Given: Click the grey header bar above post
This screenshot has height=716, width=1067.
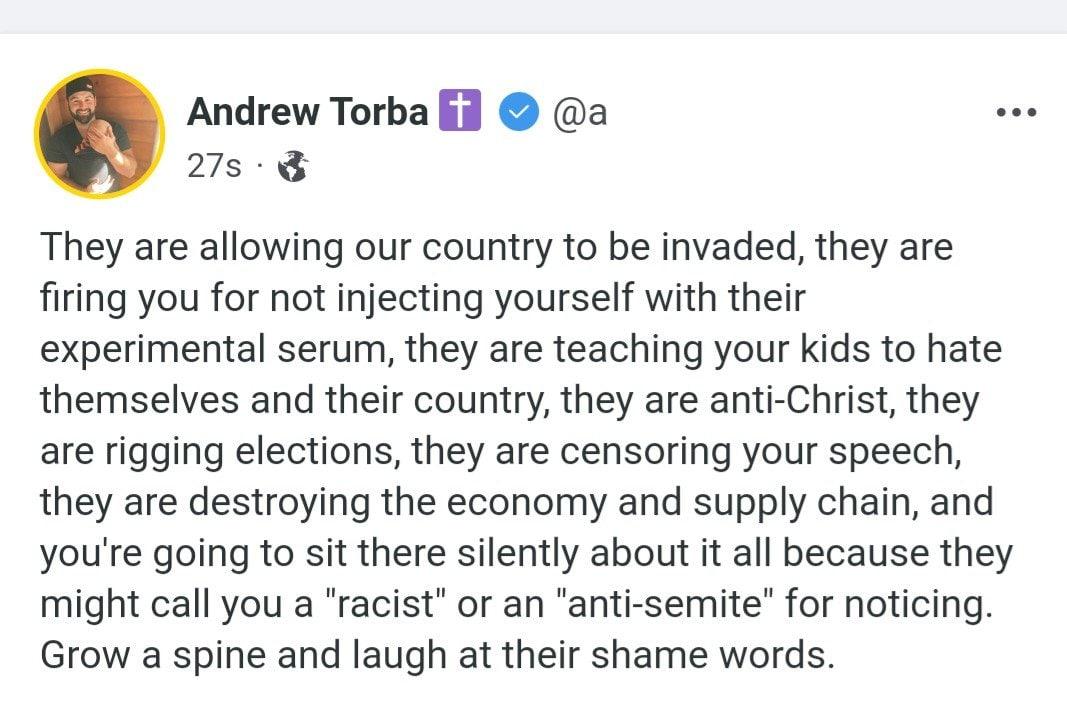Looking at the screenshot, I should click(x=534, y=16).
